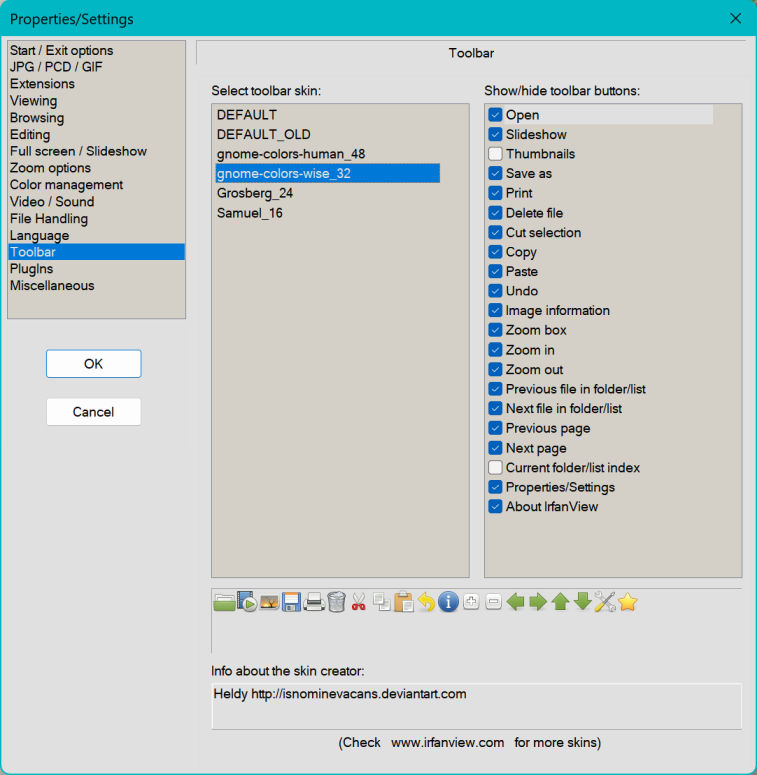Image resolution: width=757 pixels, height=775 pixels.
Task: Open the Zoom options settings category
Action: click(50, 168)
